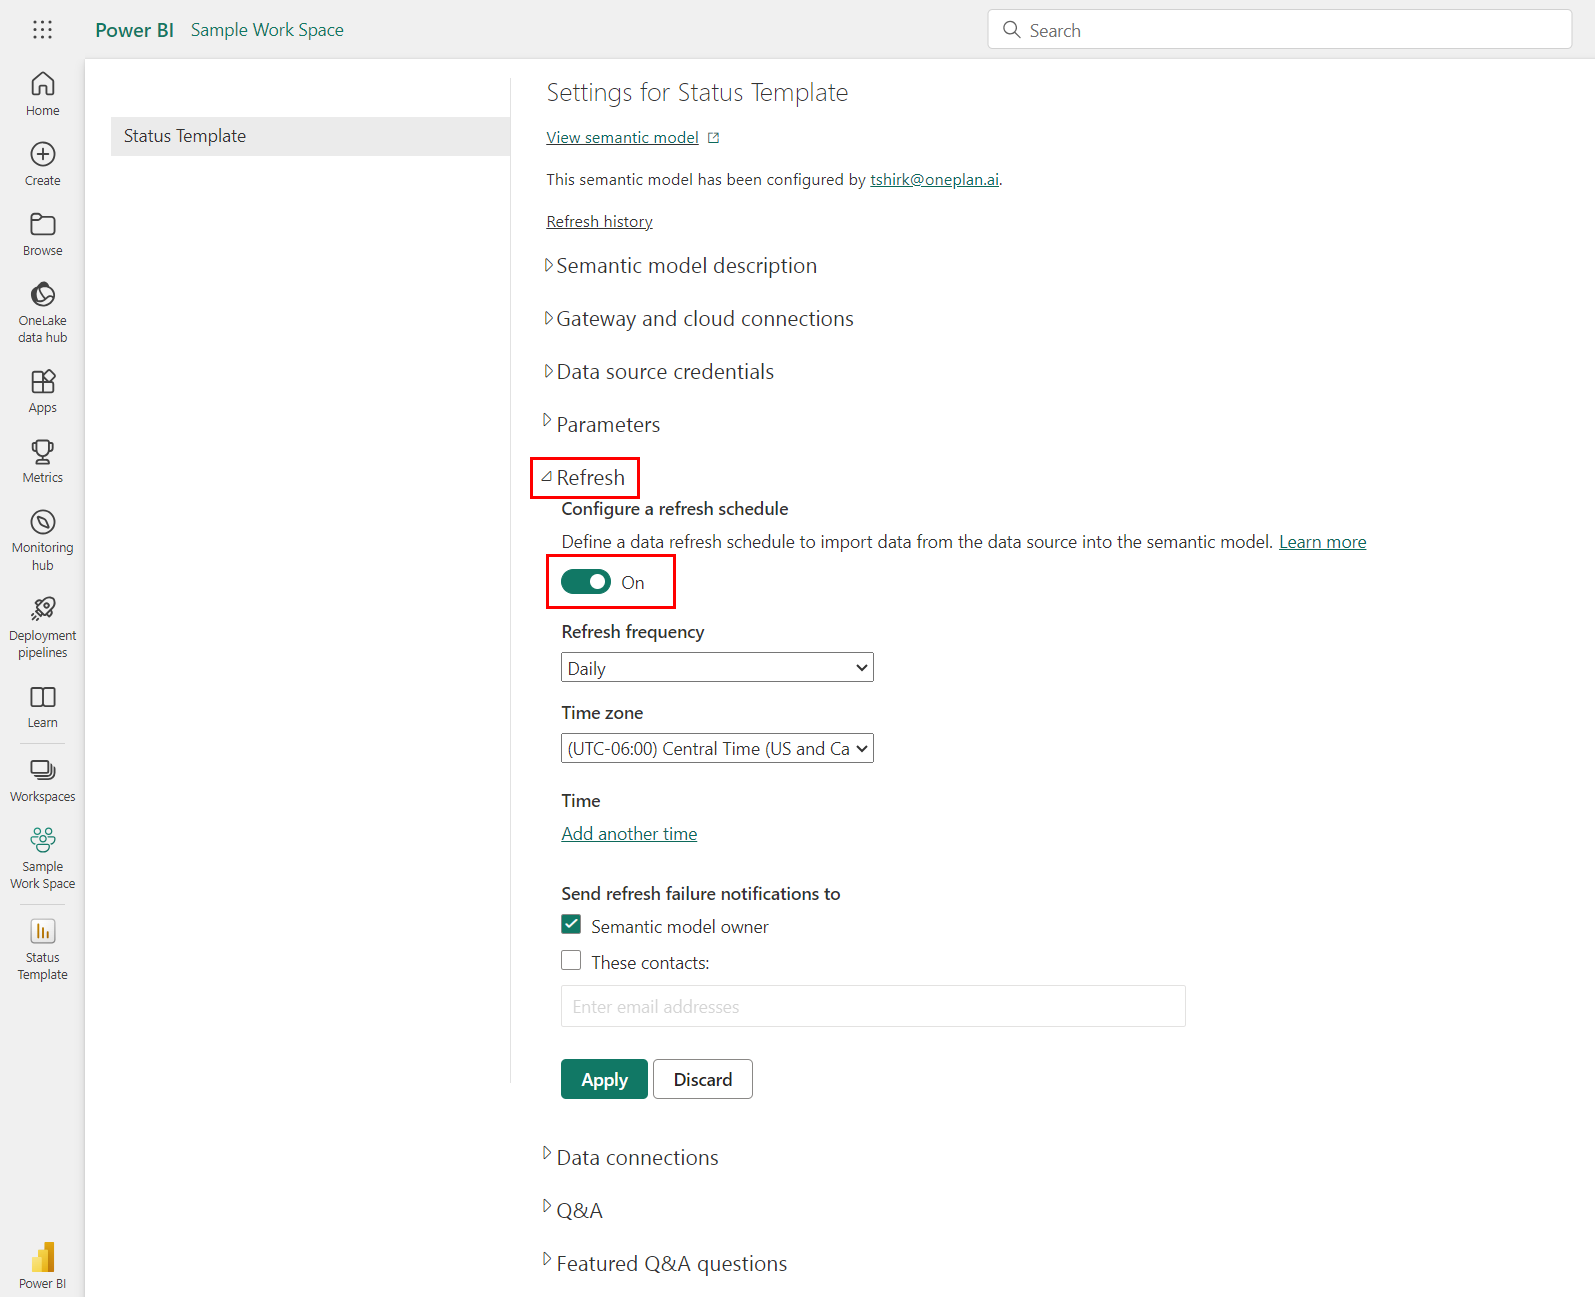Open View semantic model link
This screenshot has width=1595, height=1297.
pos(622,138)
